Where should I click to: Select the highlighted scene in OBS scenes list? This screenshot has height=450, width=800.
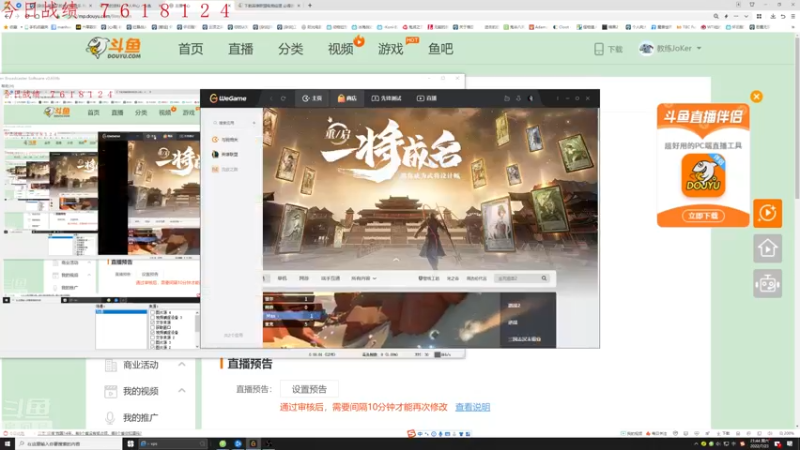click(x=121, y=311)
